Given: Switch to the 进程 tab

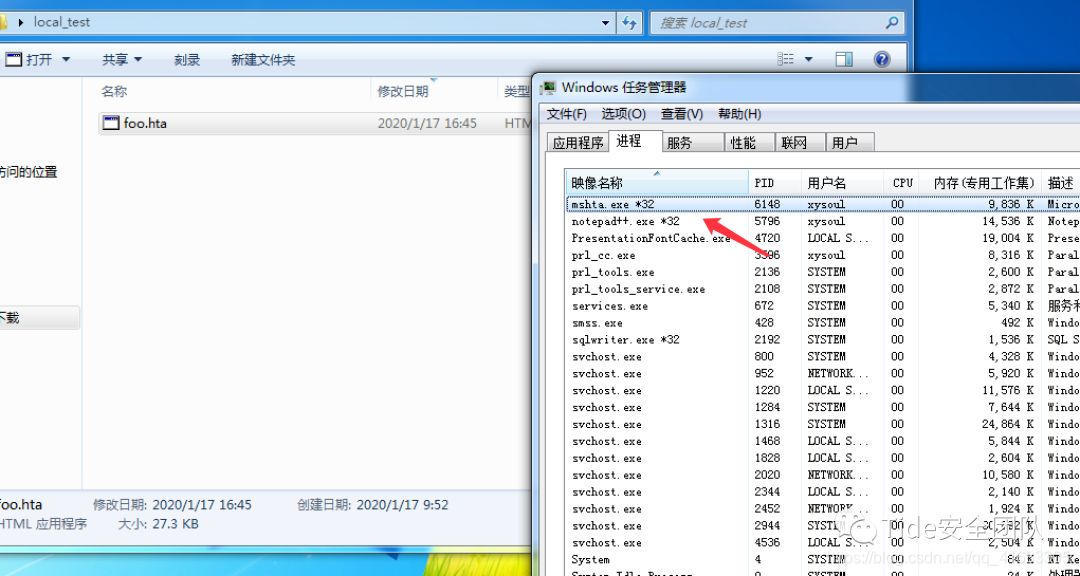Looking at the screenshot, I should 634,141.
